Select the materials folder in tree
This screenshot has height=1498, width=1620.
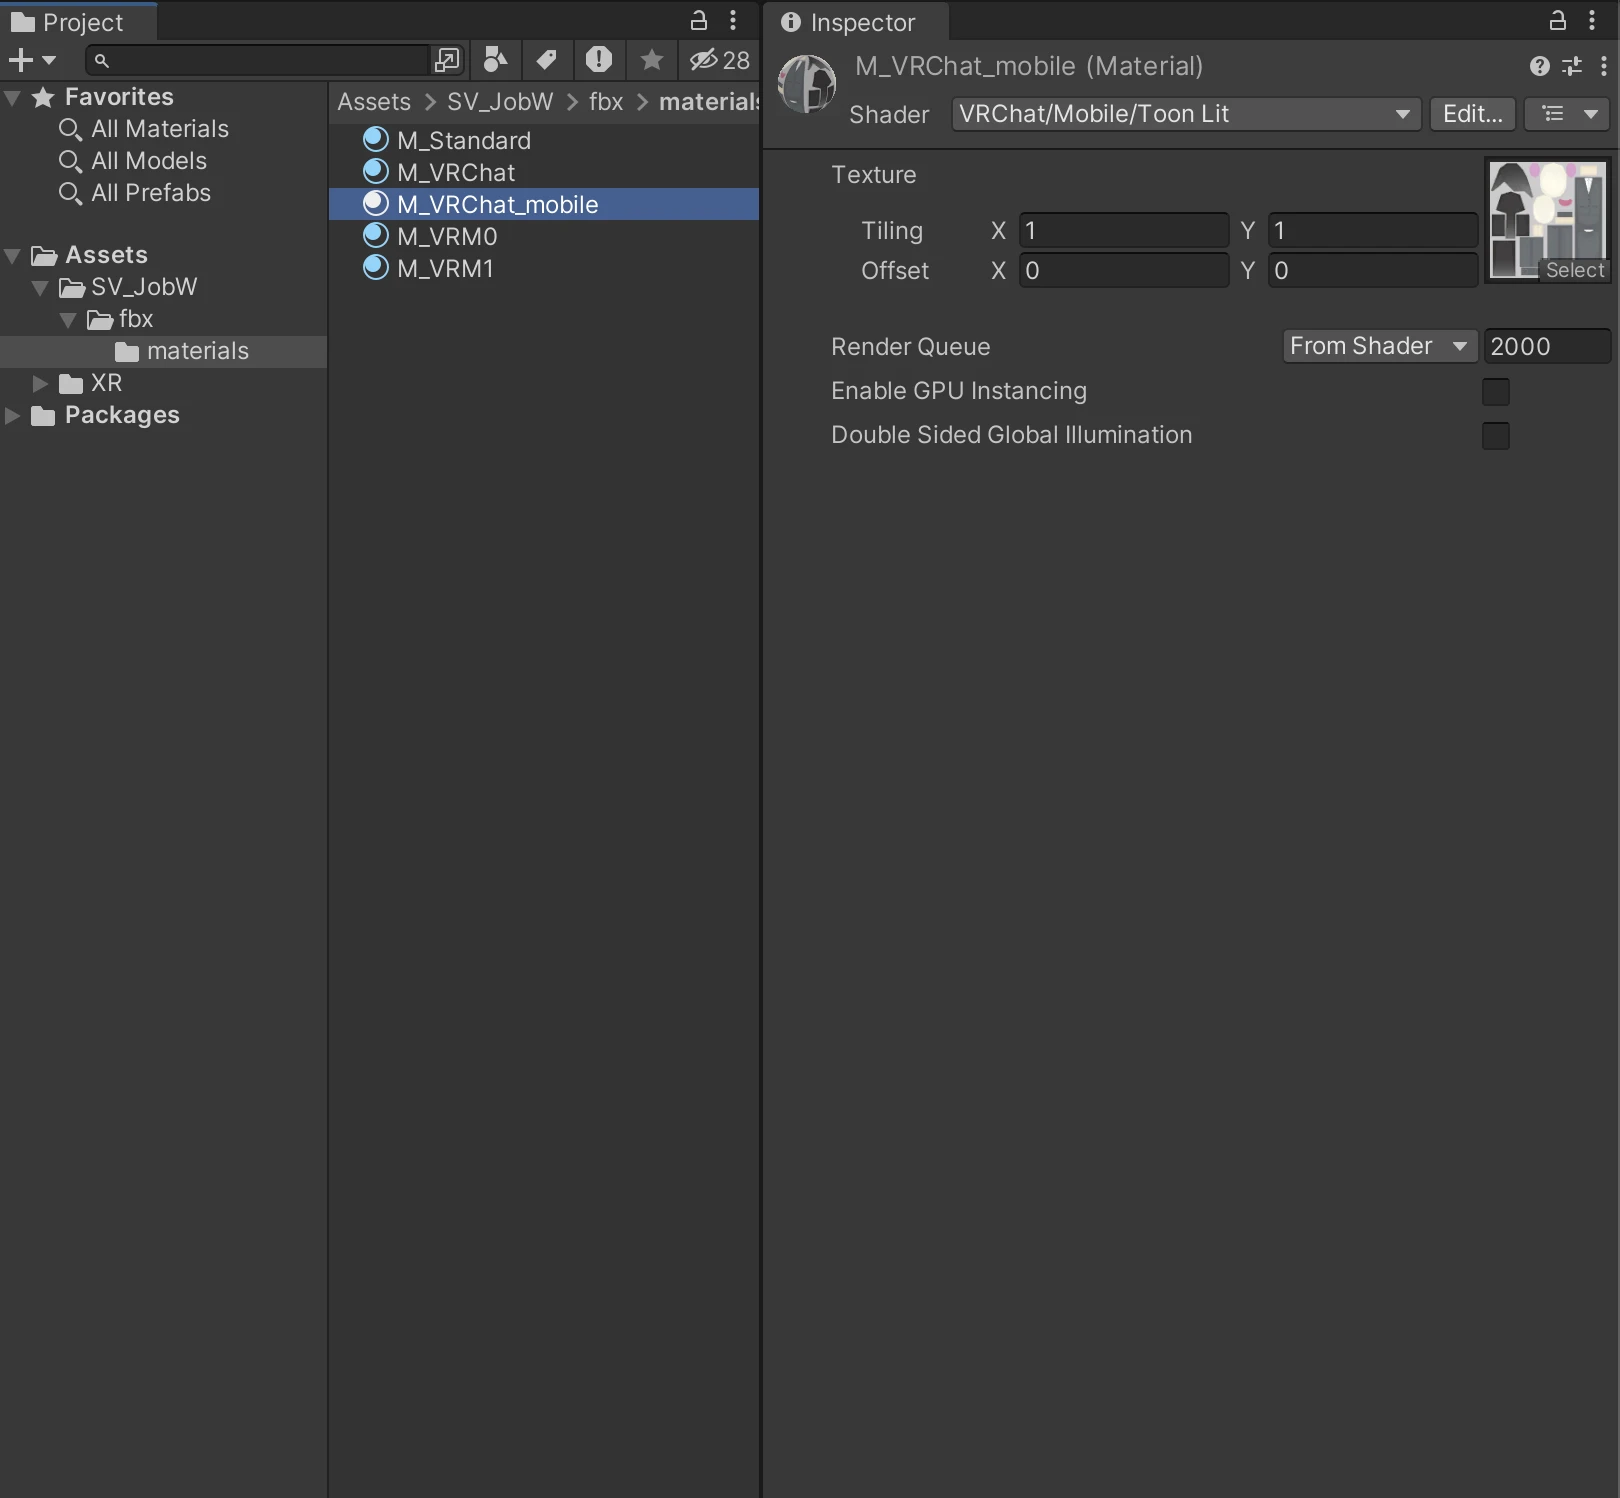coord(182,351)
